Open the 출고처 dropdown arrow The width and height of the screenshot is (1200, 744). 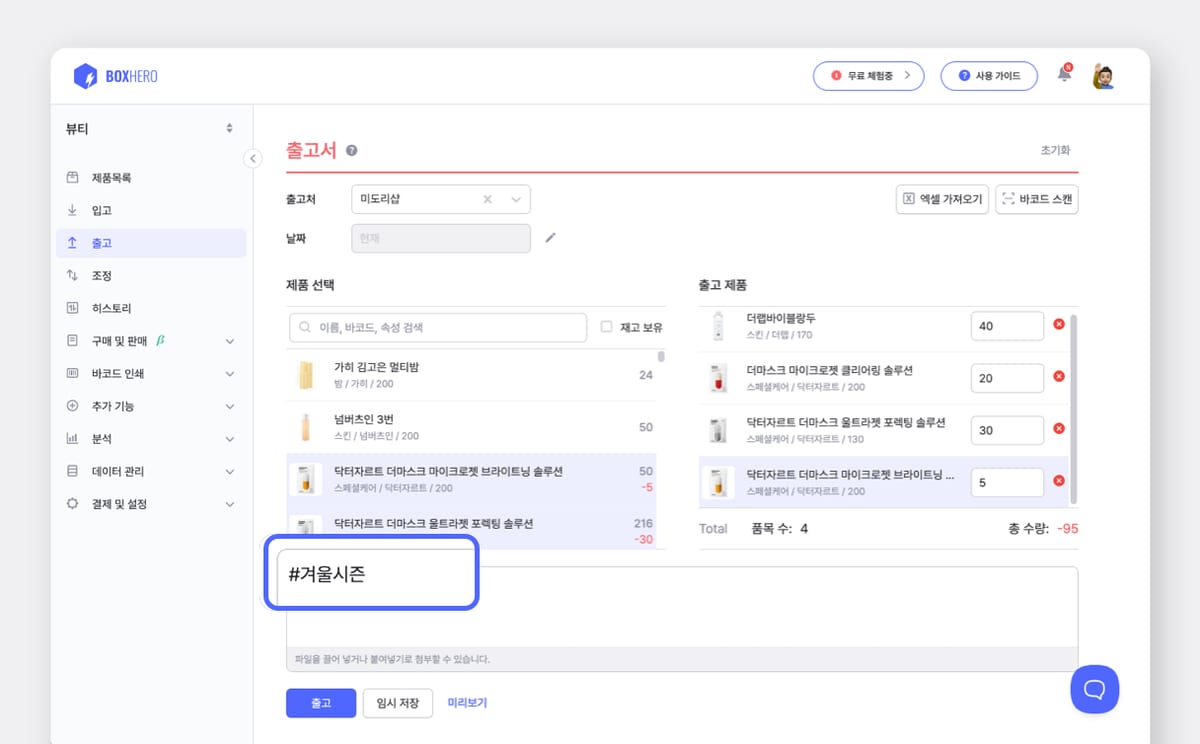516,199
